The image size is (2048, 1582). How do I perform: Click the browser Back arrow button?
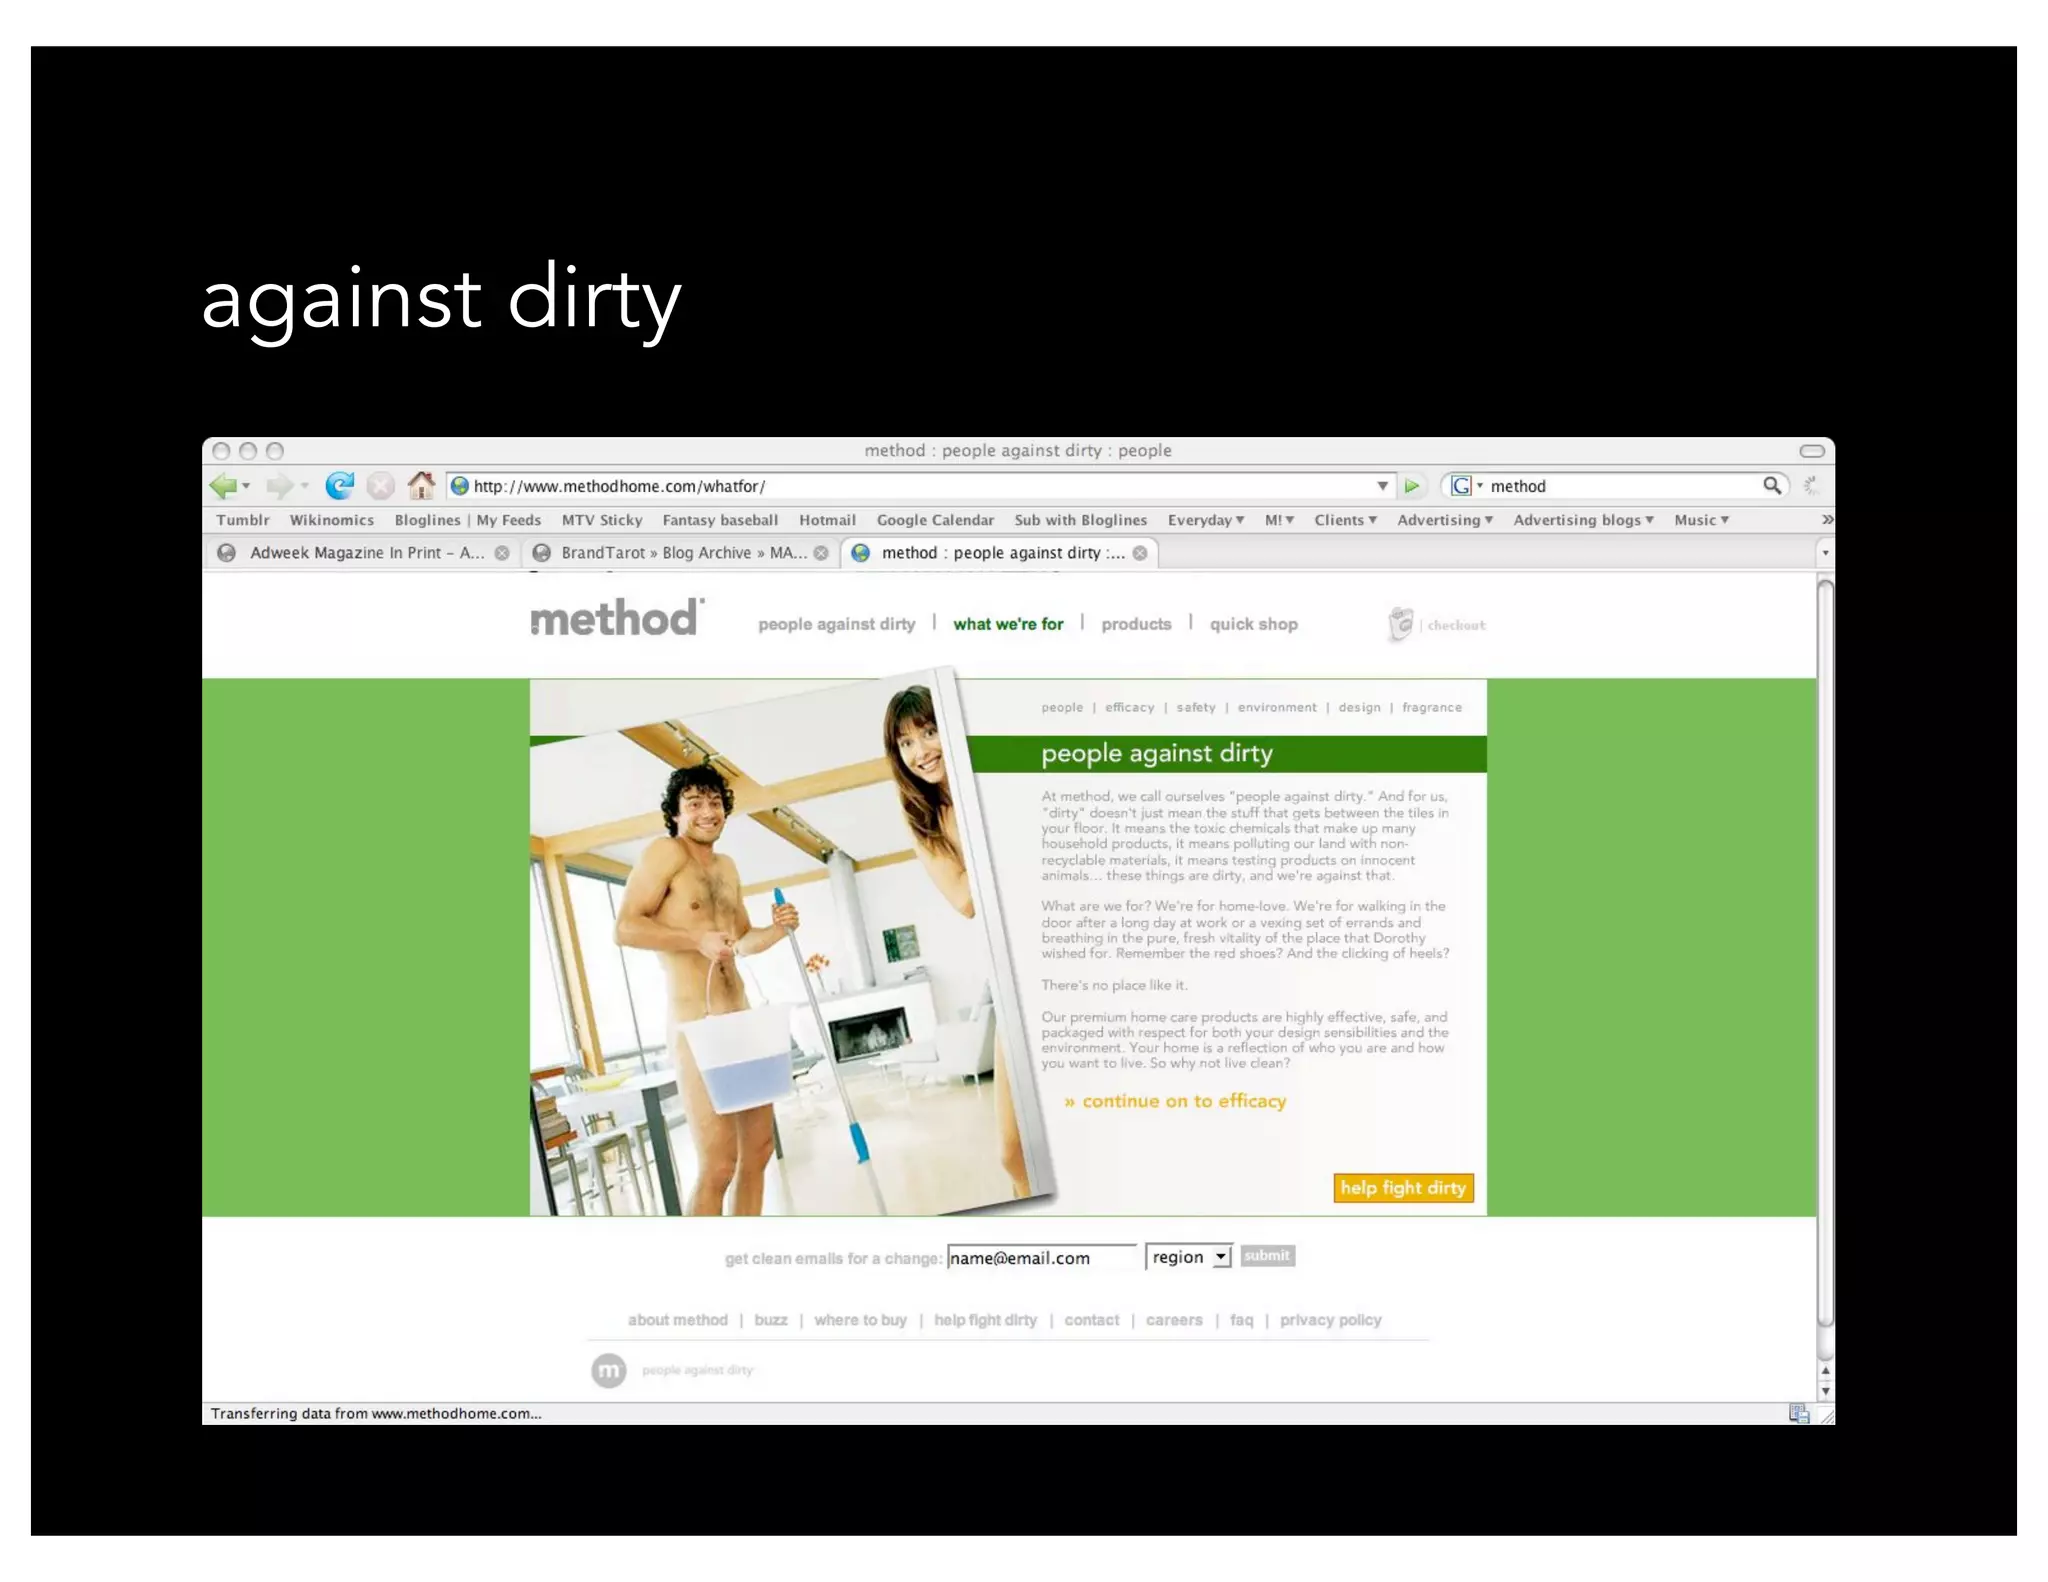223,486
